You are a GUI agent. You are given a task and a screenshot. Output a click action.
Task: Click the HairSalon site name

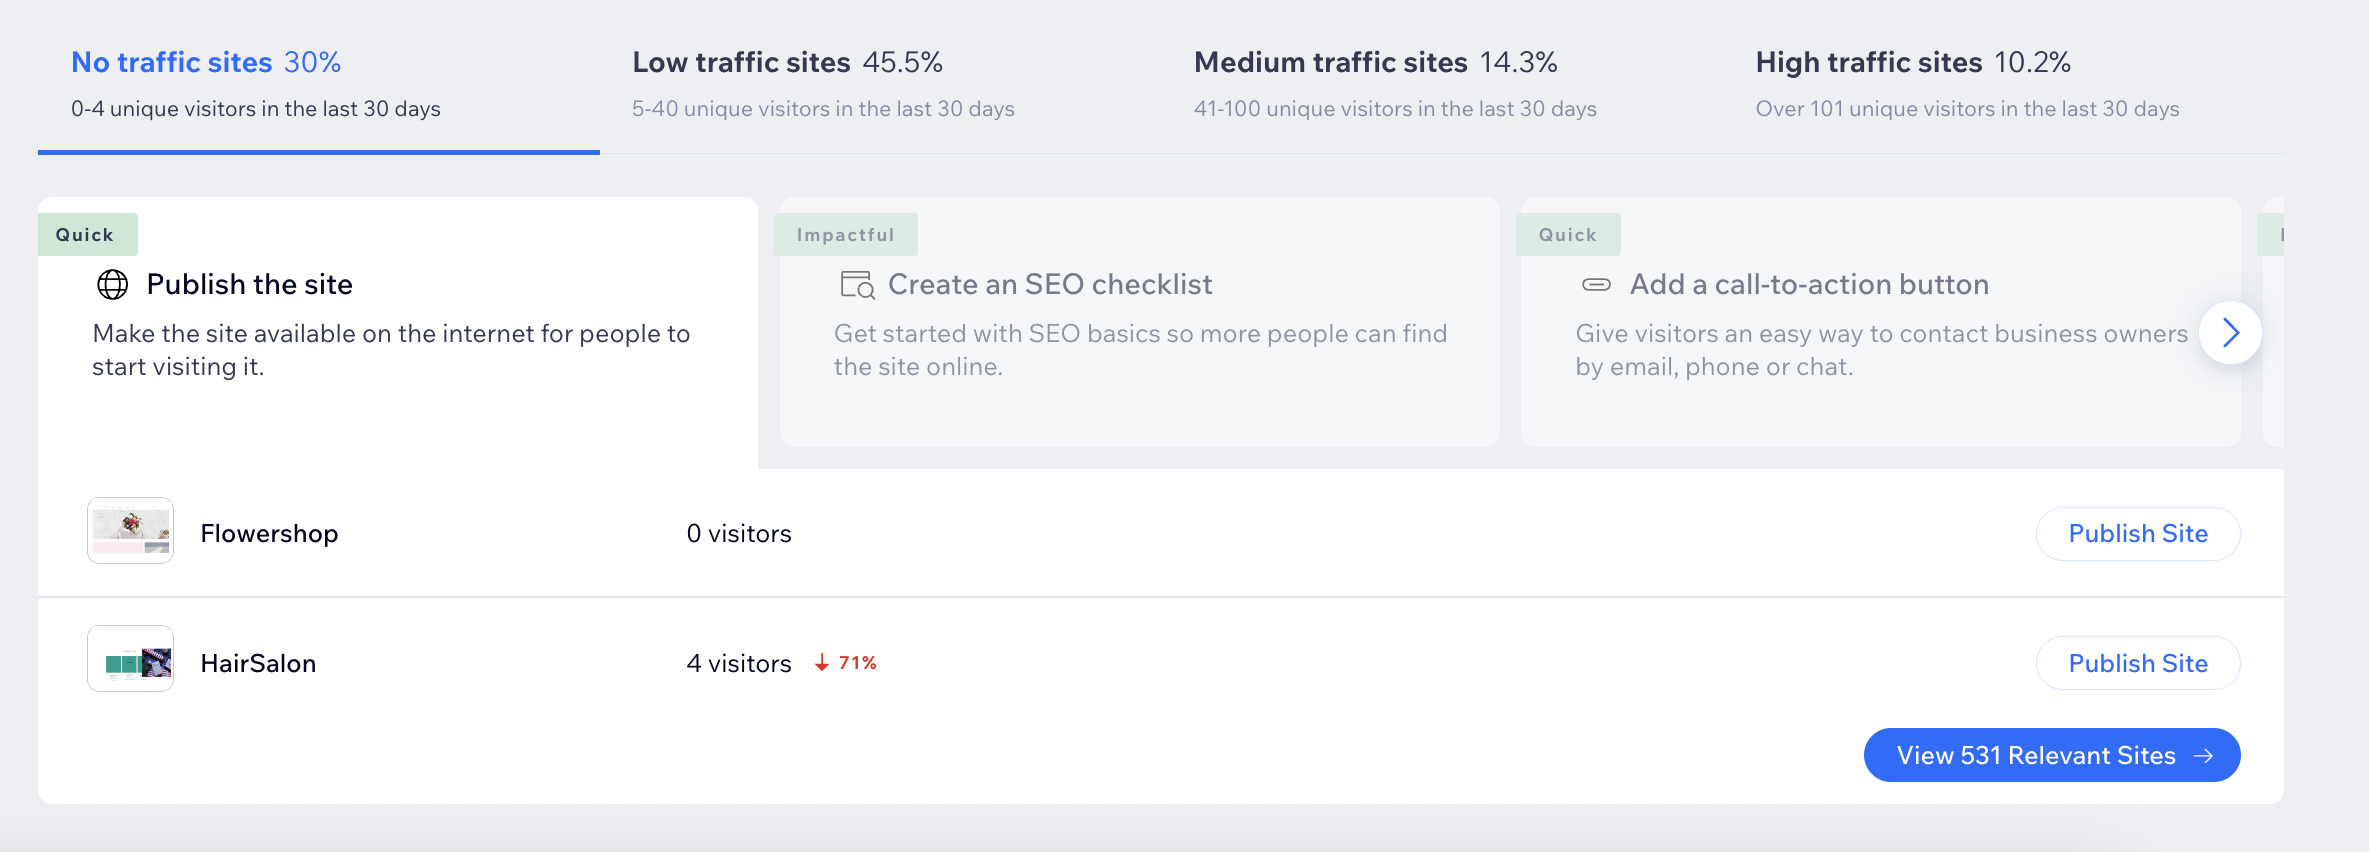coord(258,663)
